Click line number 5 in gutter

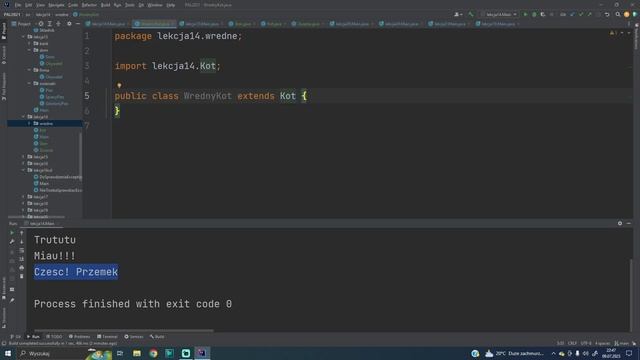tap(87, 96)
